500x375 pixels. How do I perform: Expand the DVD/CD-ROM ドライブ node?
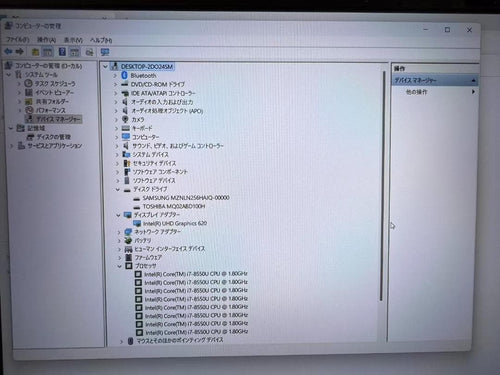[115, 85]
